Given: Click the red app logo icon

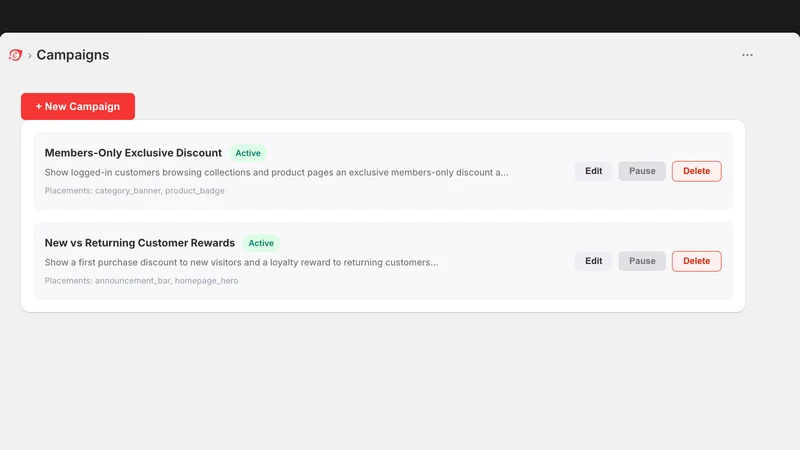Looking at the screenshot, I should coord(15,55).
